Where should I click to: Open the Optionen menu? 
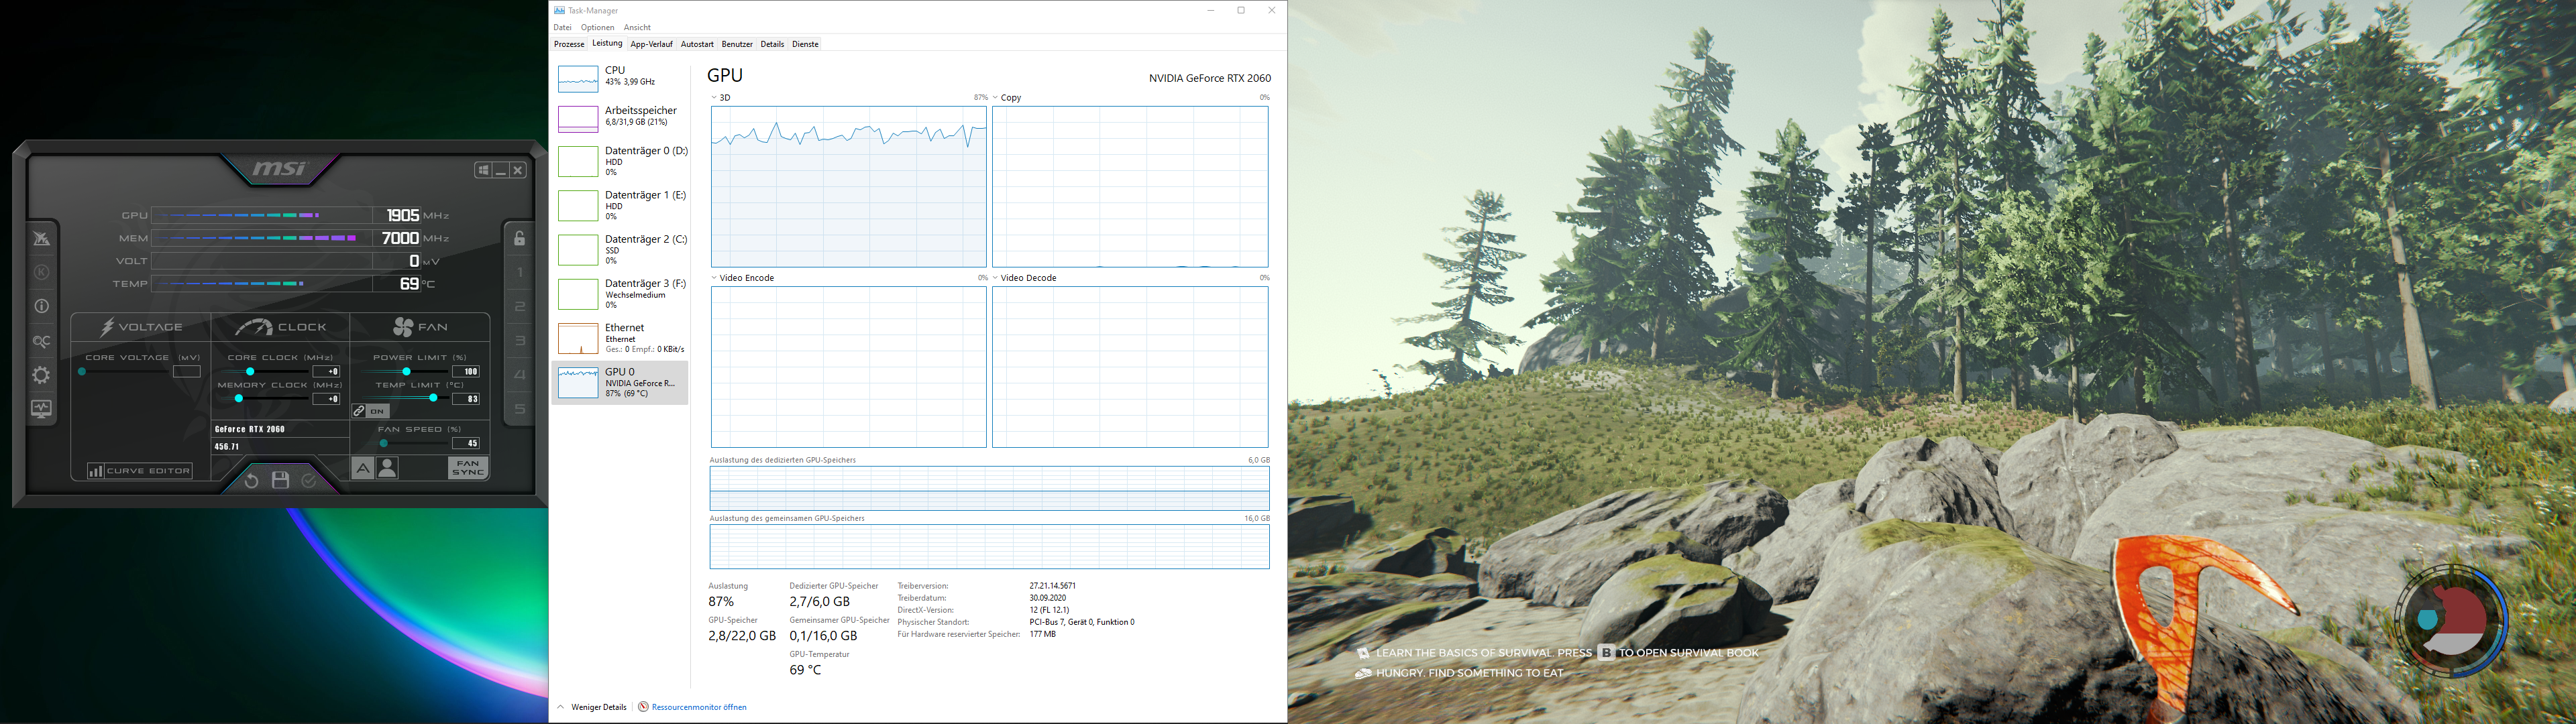(x=597, y=27)
